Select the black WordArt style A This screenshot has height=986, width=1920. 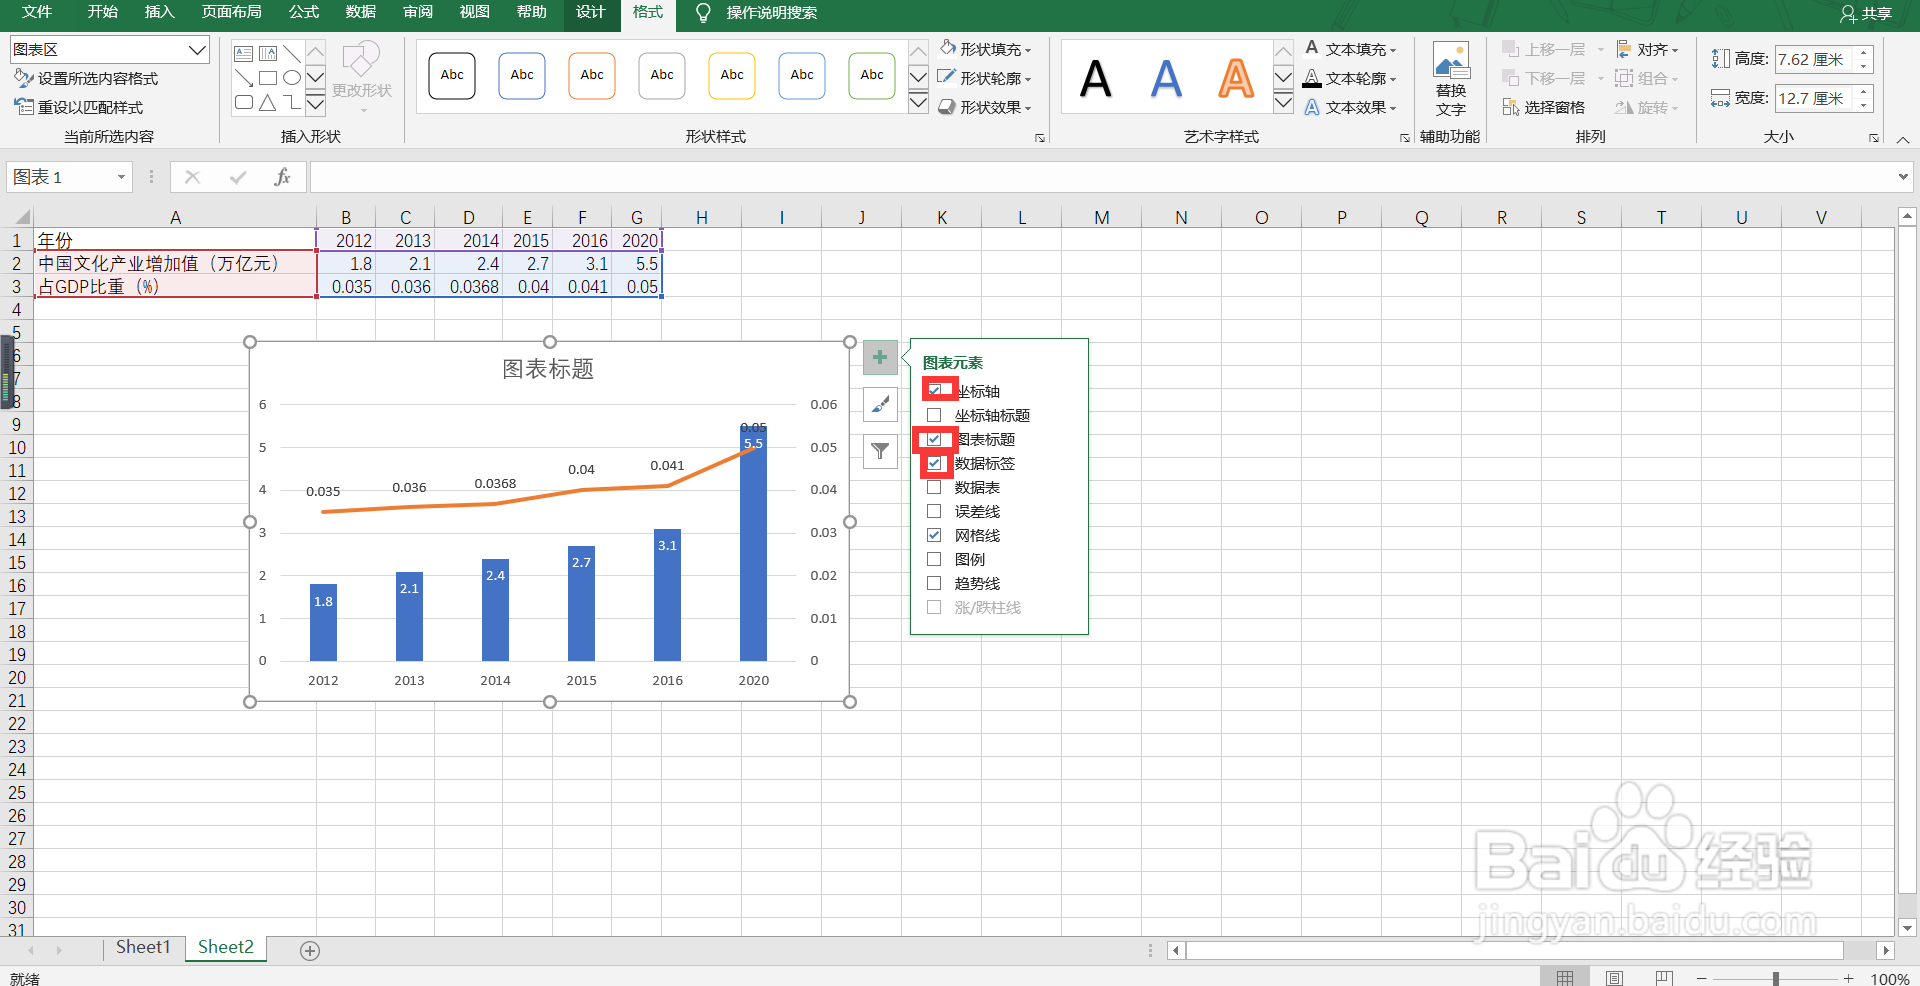coord(1096,78)
